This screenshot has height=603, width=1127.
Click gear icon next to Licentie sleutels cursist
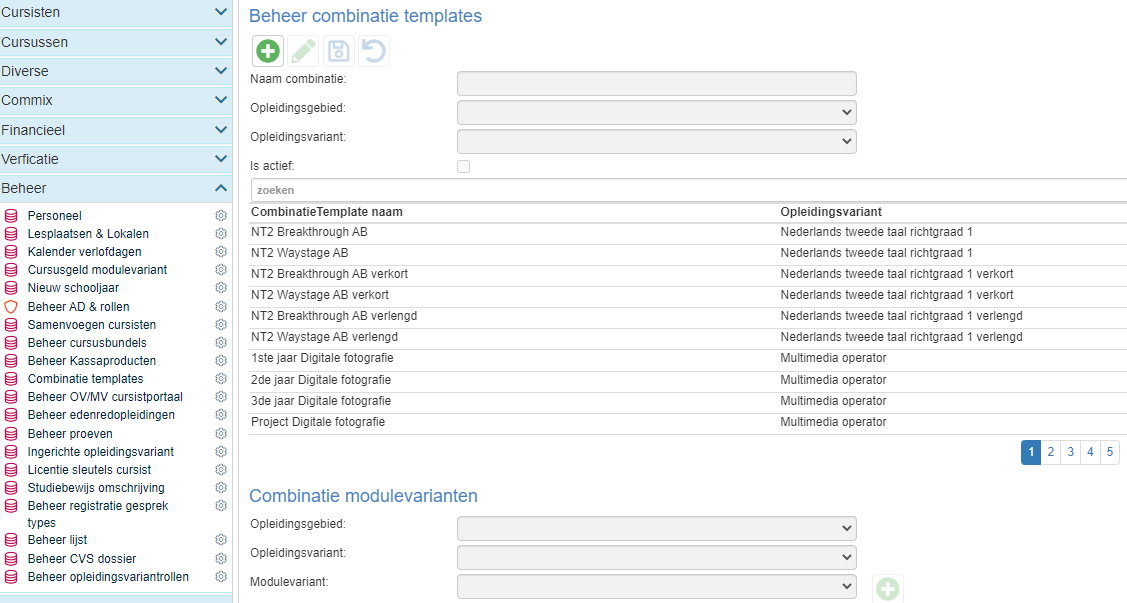pyautogui.click(x=221, y=470)
